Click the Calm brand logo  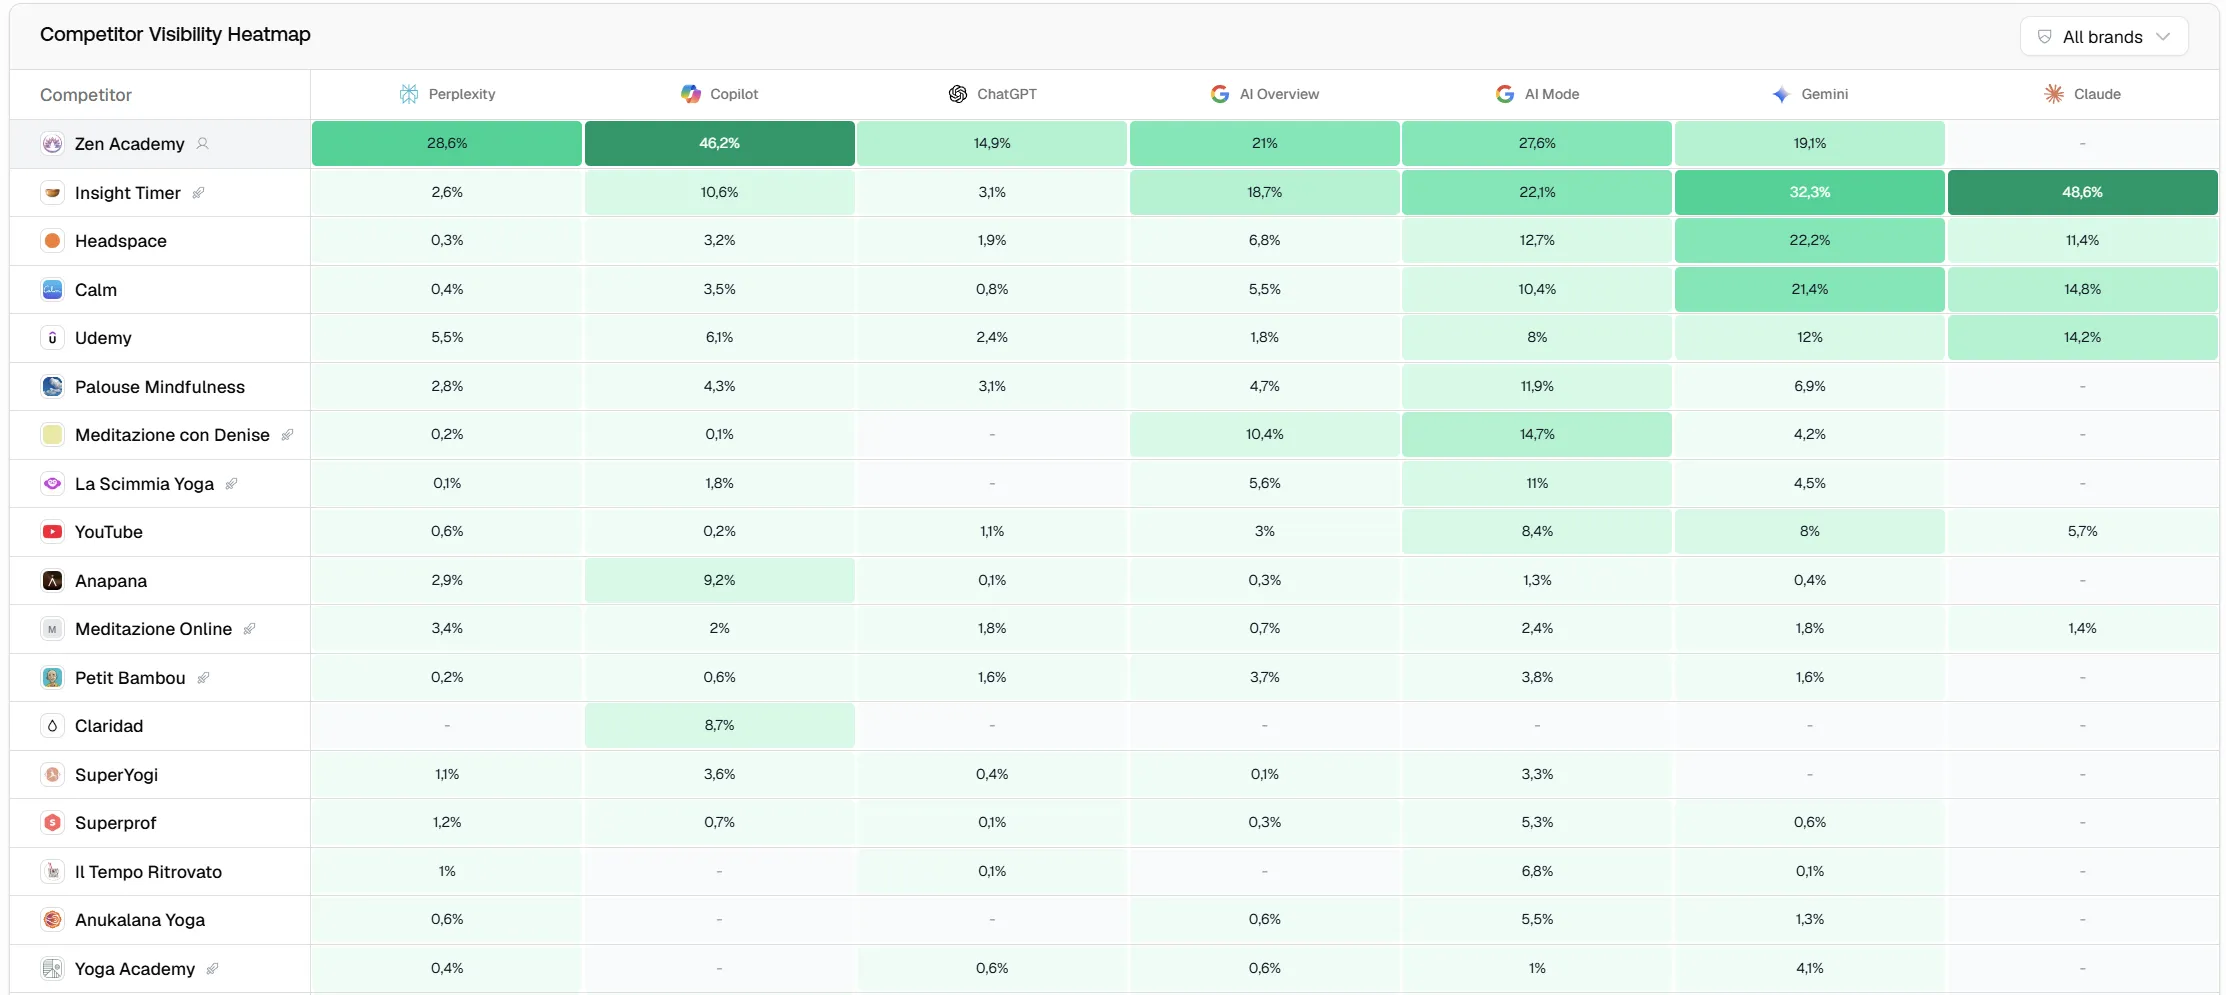pos(53,290)
